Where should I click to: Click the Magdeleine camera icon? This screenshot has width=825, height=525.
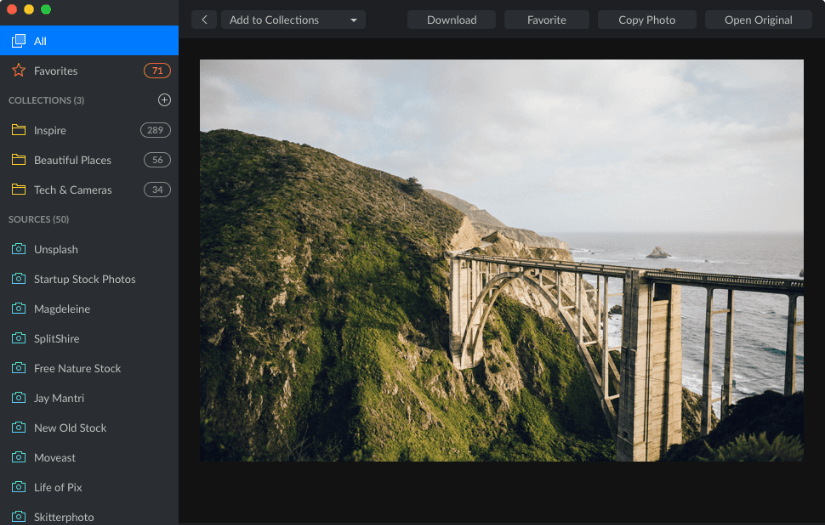pyautogui.click(x=19, y=308)
